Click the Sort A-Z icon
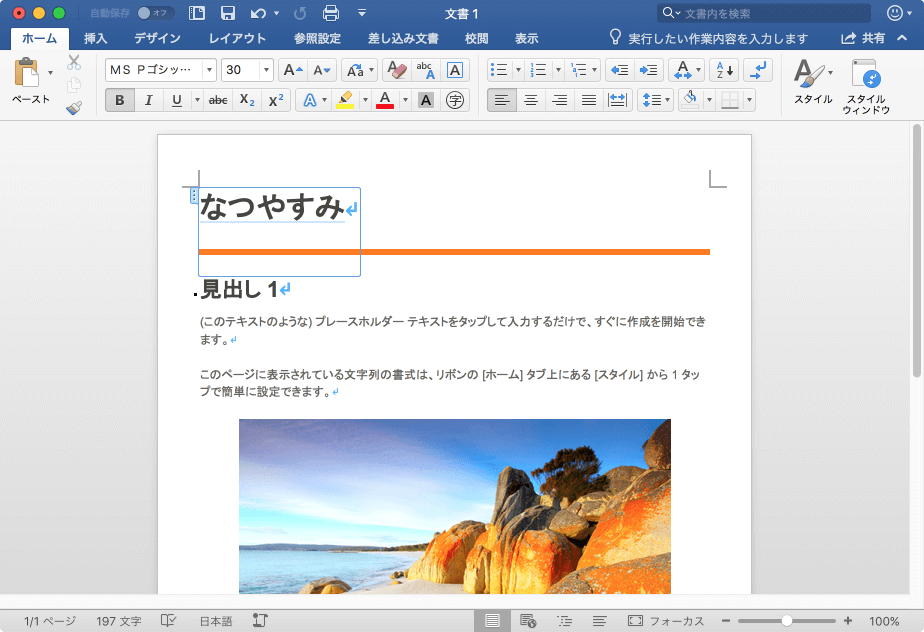Screen dimensions: 924x632 724,70
